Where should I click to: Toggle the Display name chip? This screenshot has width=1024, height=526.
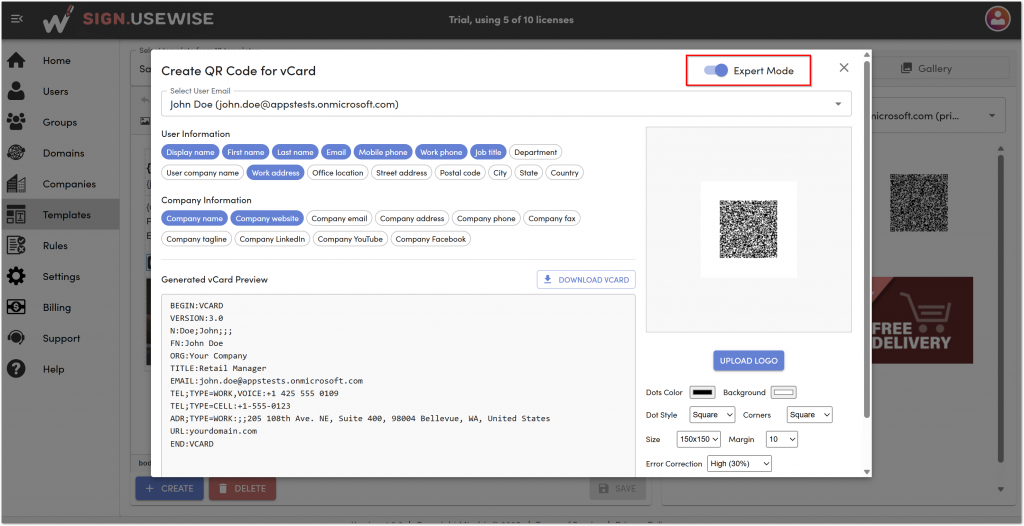[190, 152]
